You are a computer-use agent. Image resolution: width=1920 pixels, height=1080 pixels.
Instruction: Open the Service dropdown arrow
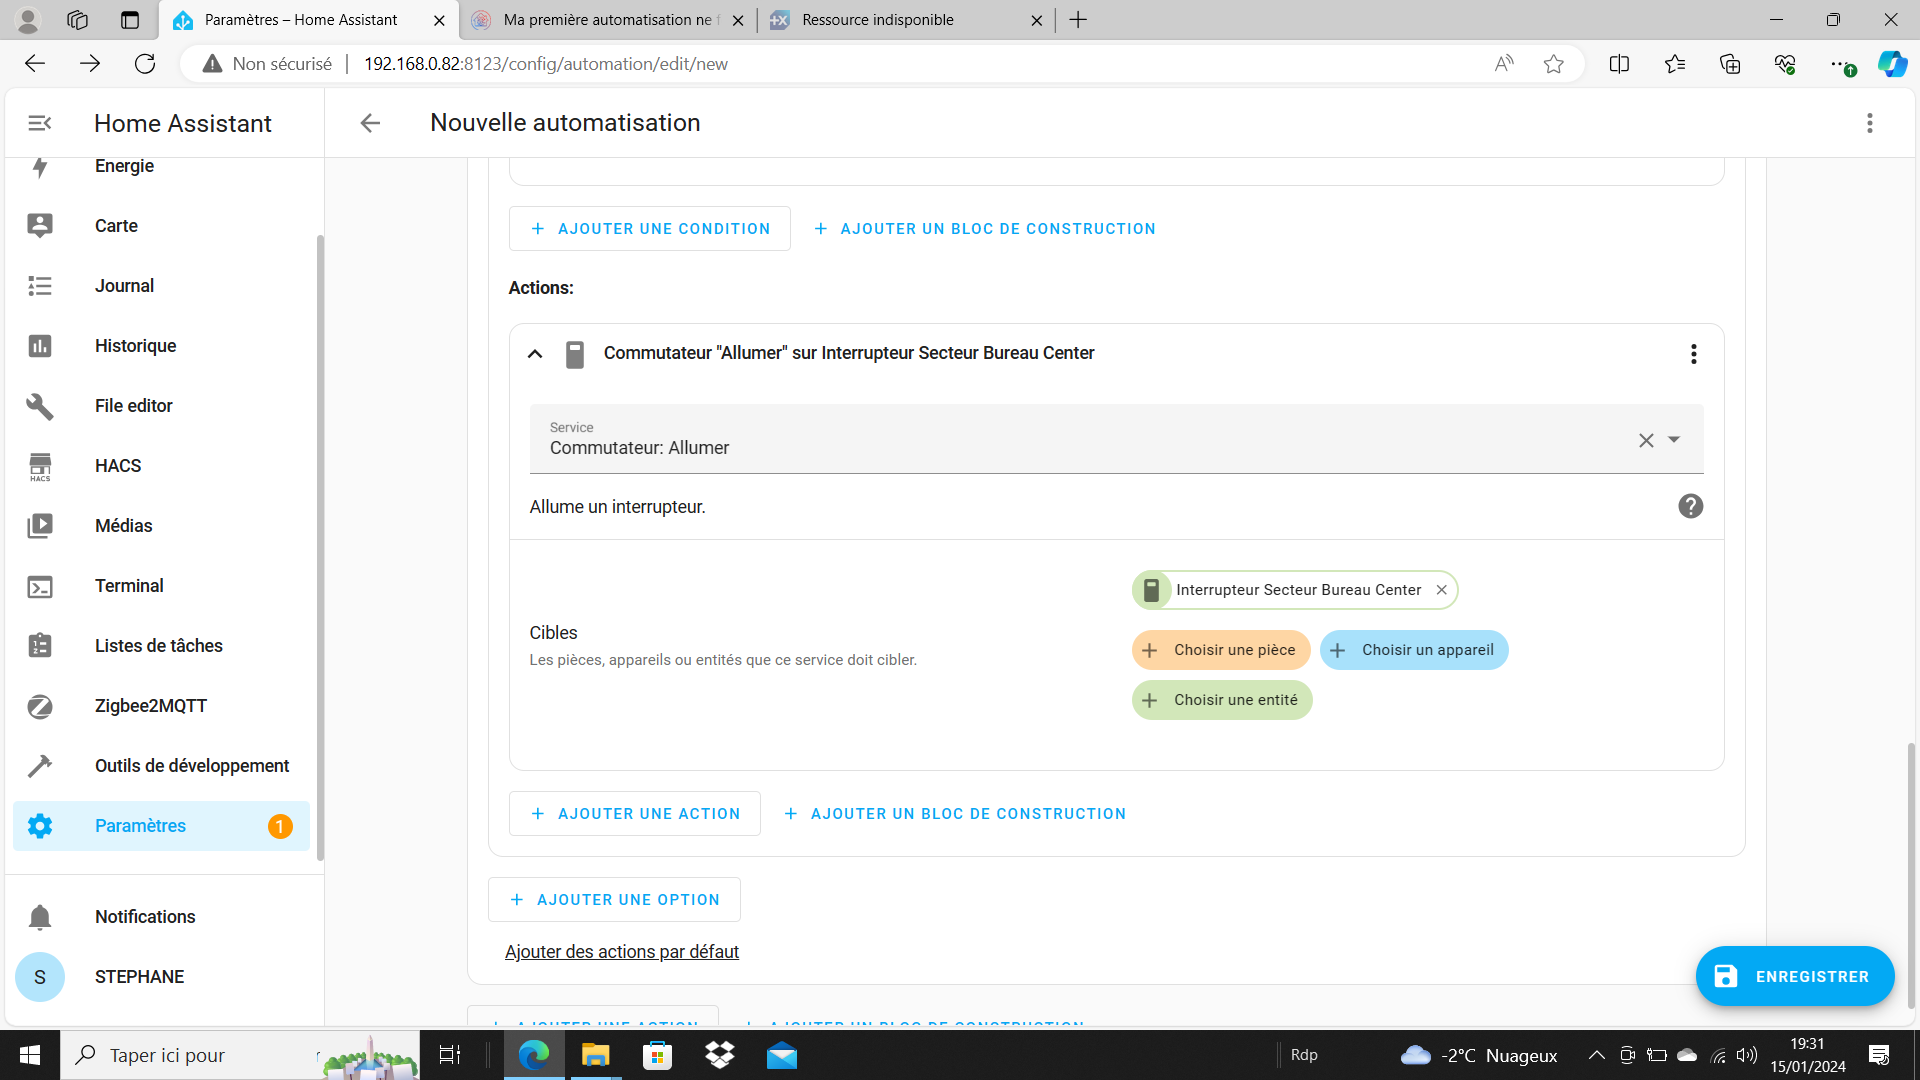[x=1674, y=440]
